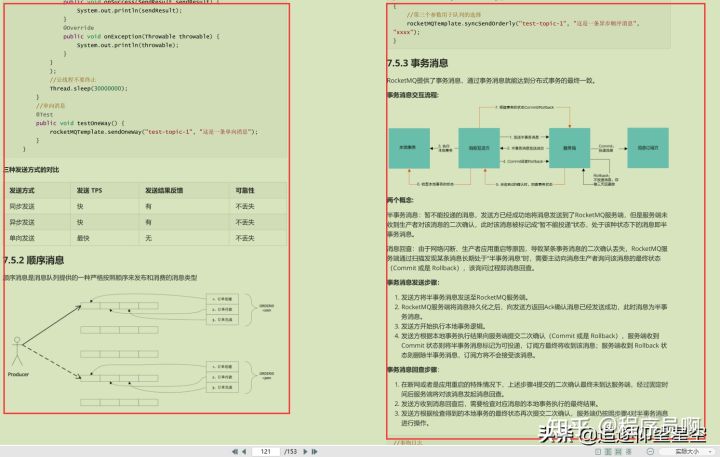Click the heading 7.5.2 顺序消息

33,260
